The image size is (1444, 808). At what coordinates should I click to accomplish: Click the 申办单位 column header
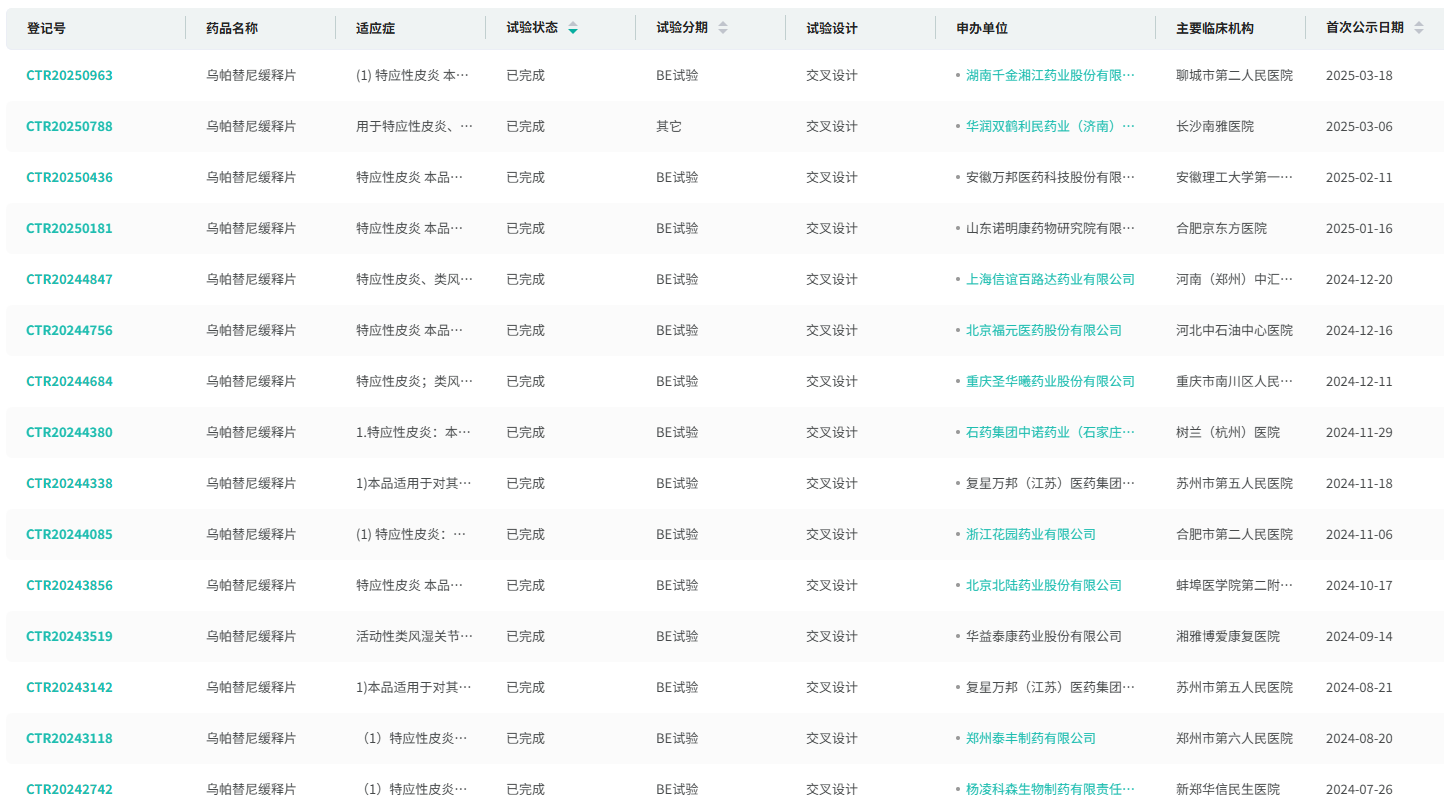[982, 28]
